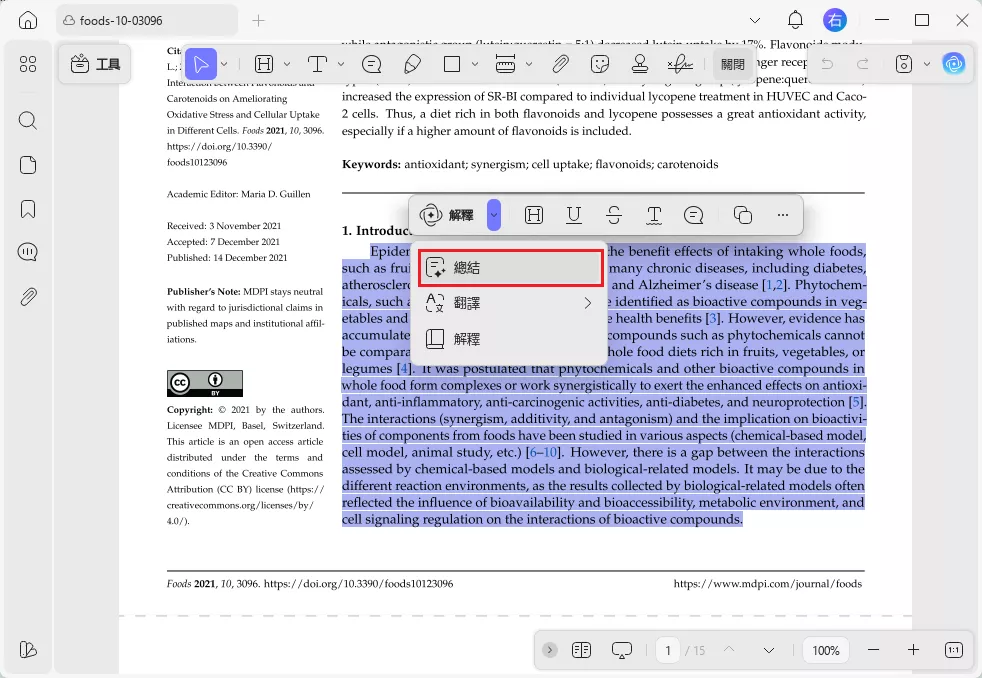
Task: Add a comment note to selected text
Action: click(x=694, y=215)
